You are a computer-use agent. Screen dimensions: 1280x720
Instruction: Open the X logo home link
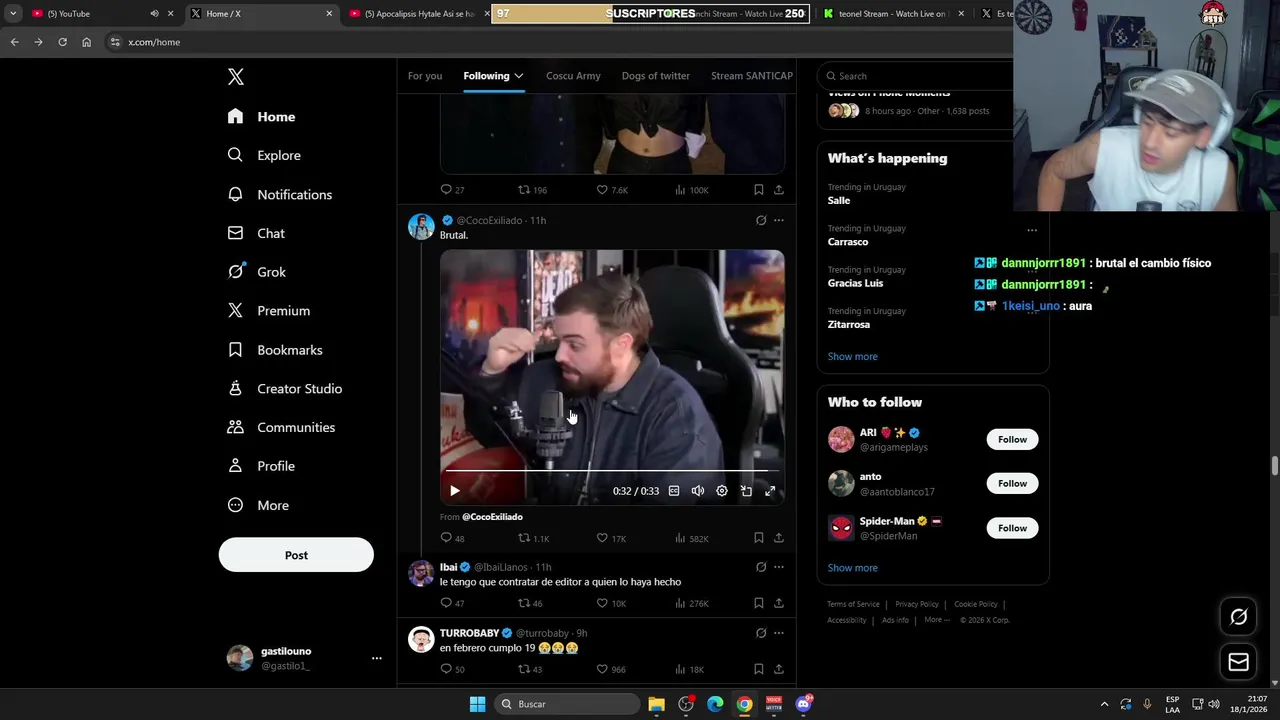tap(235, 77)
